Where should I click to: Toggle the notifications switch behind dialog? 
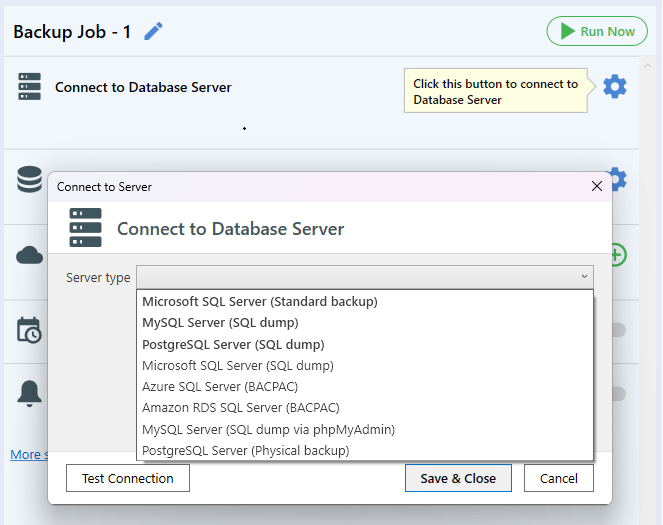[619, 394]
